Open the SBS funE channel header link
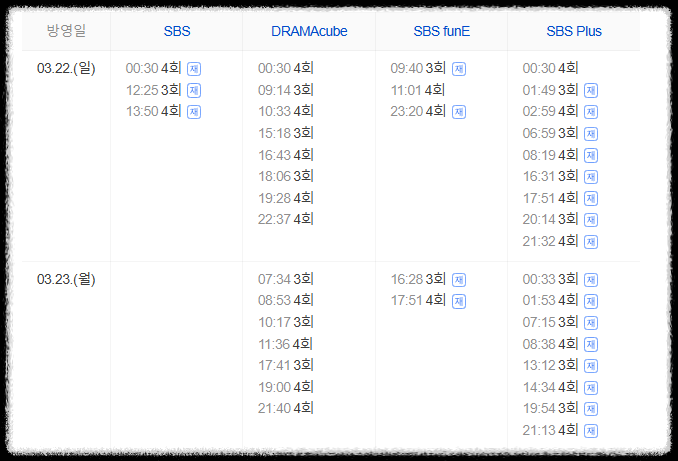The image size is (678, 461). coord(441,31)
